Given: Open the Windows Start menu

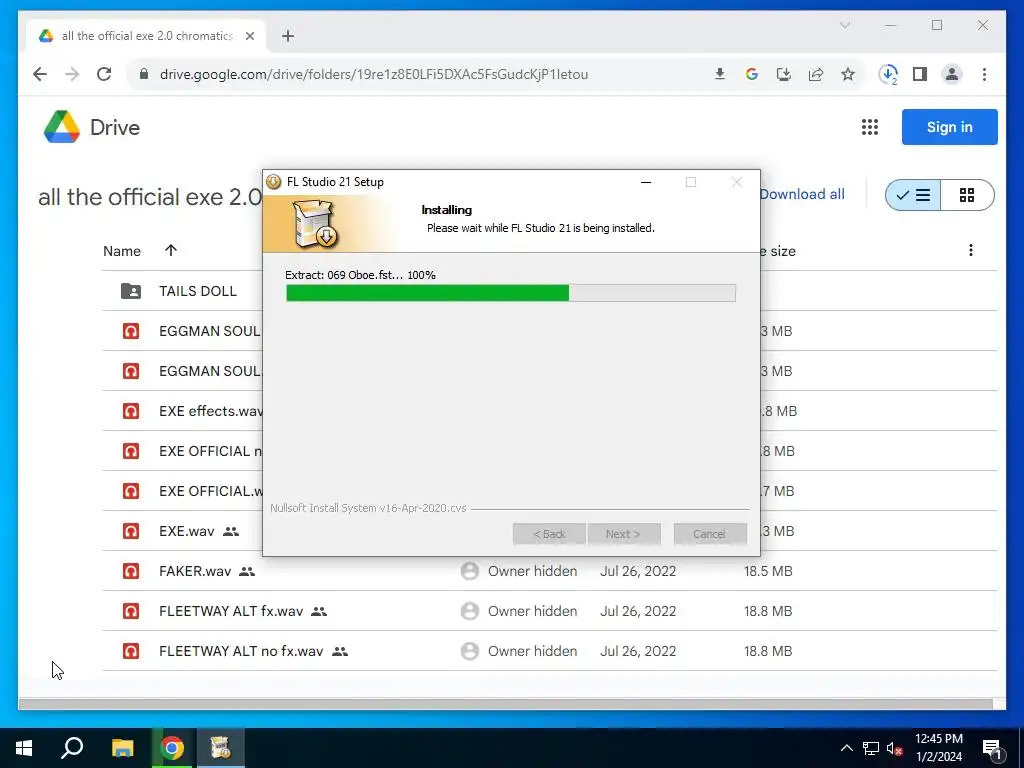Looking at the screenshot, I should pos(24,748).
